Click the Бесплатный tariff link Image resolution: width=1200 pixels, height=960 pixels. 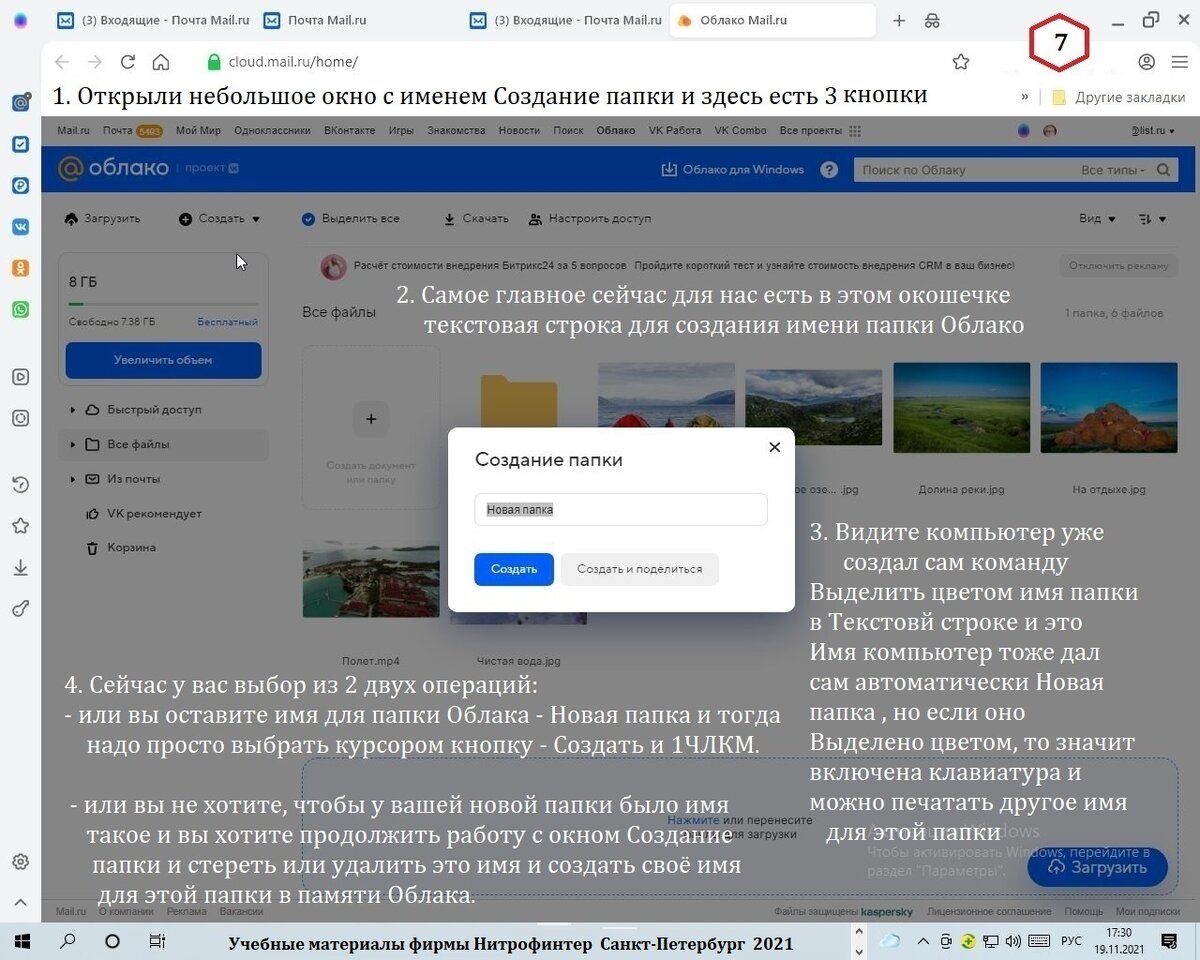coord(227,322)
